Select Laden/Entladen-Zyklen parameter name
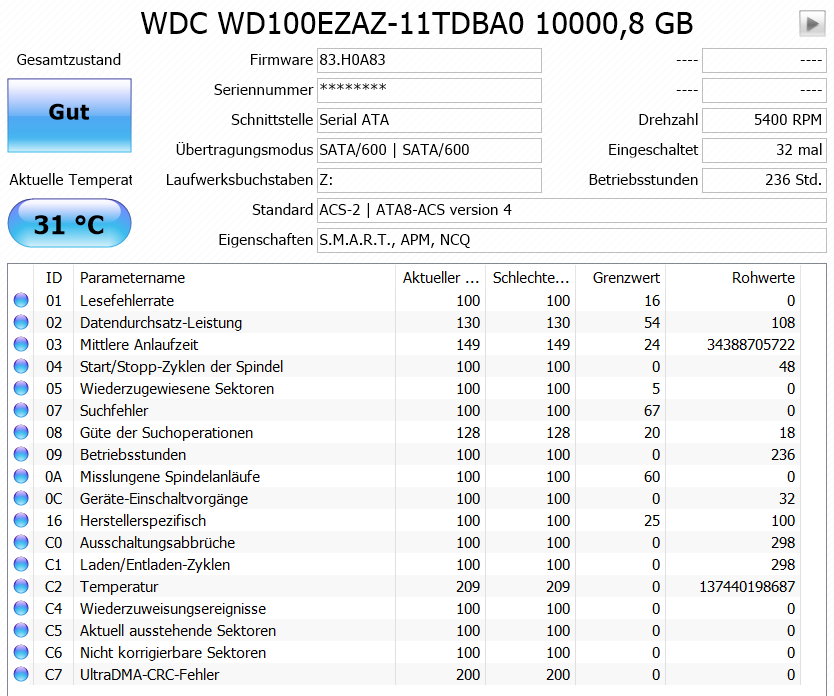 click(155, 565)
